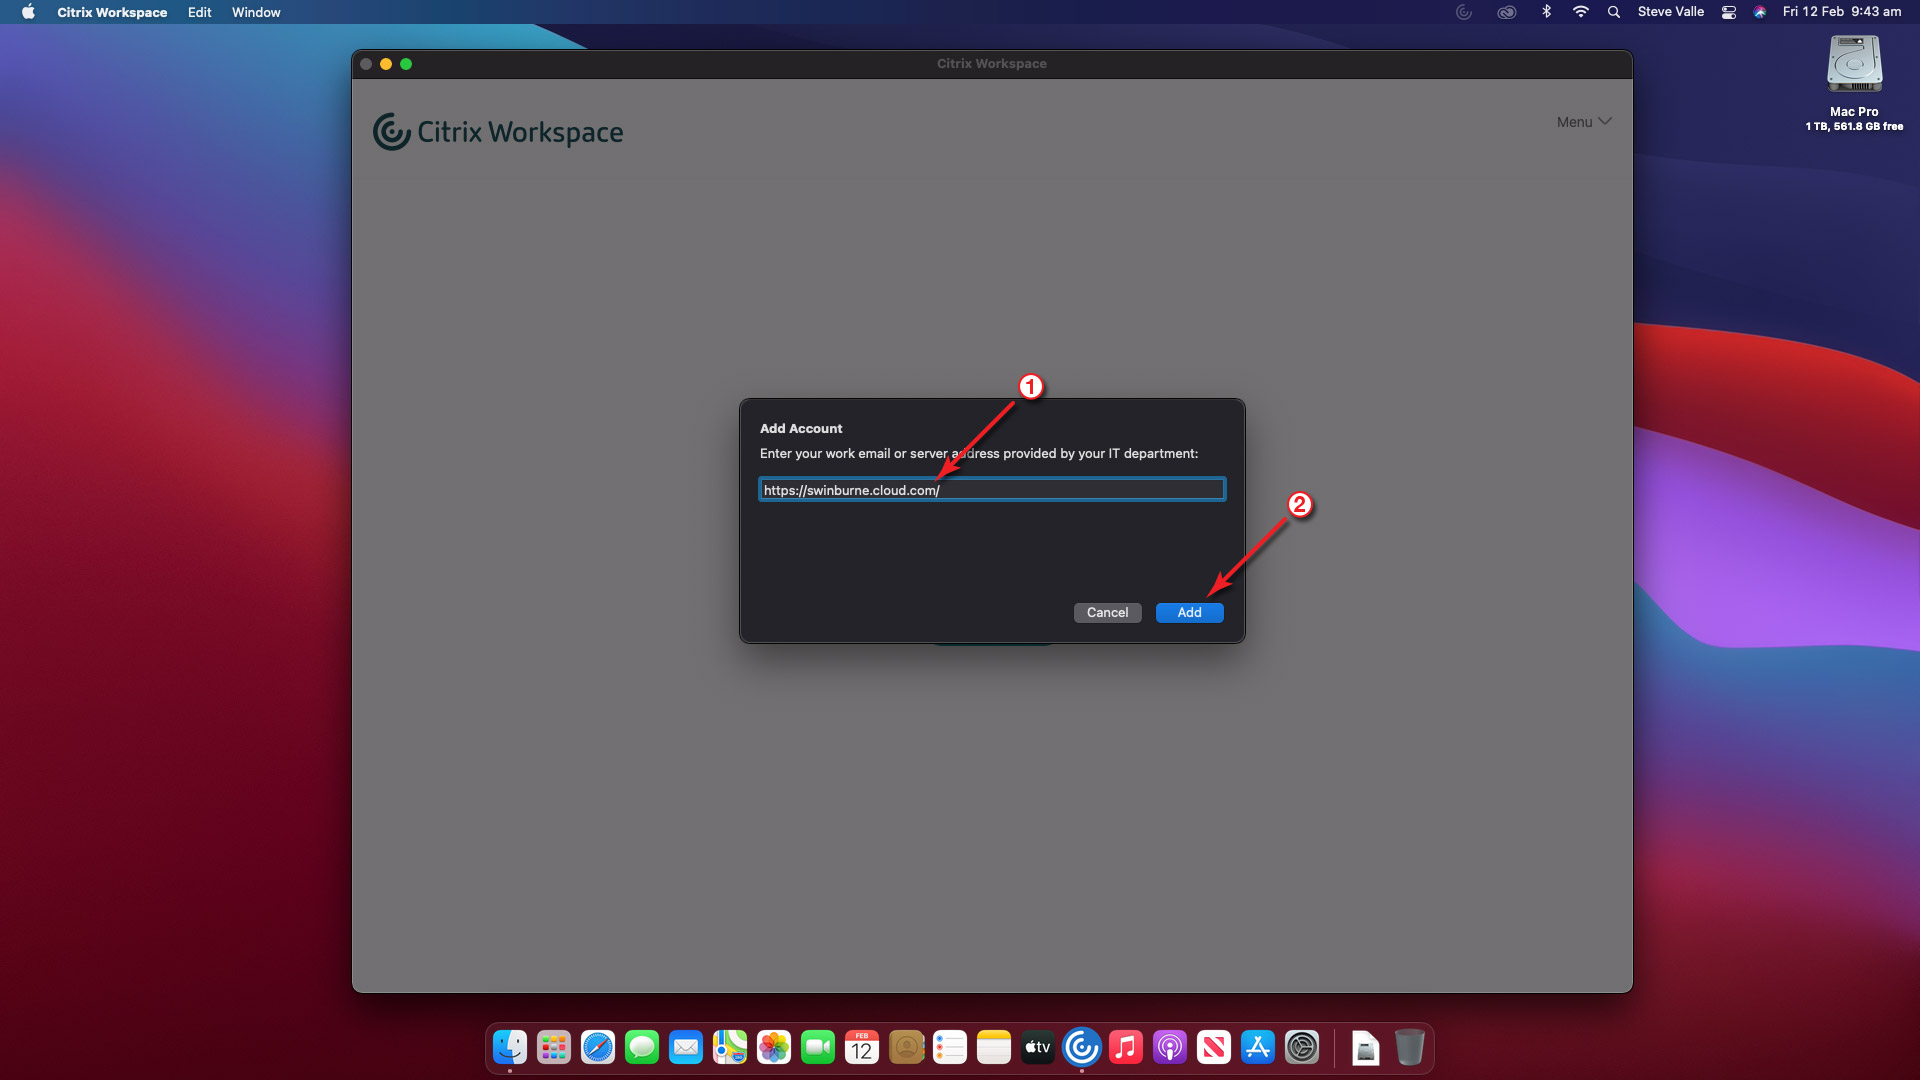
Task: Click the Citrix Workspace icon in dock
Action: (1081, 1047)
